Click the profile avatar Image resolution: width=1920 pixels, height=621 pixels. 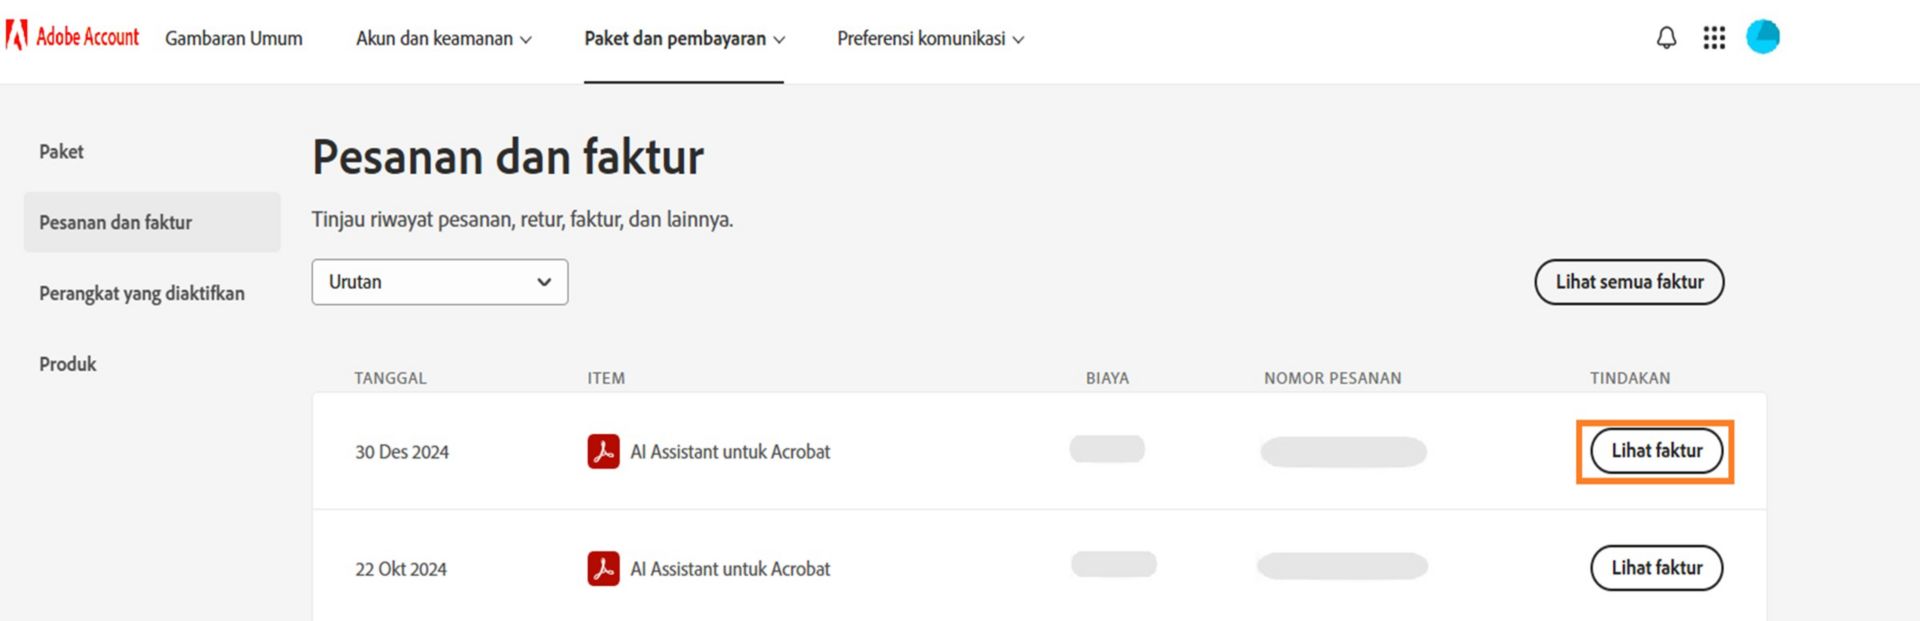pyautogui.click(x=1762, y=37)
